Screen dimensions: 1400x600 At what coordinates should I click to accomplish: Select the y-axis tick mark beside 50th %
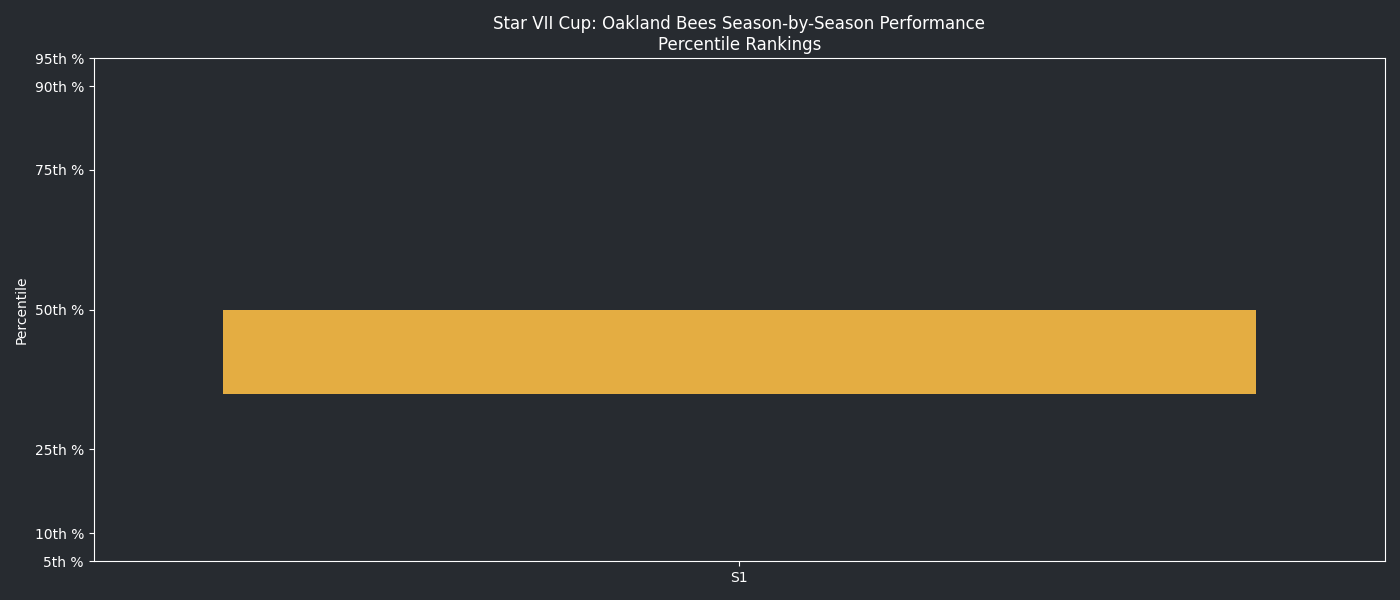pos(92,310)
